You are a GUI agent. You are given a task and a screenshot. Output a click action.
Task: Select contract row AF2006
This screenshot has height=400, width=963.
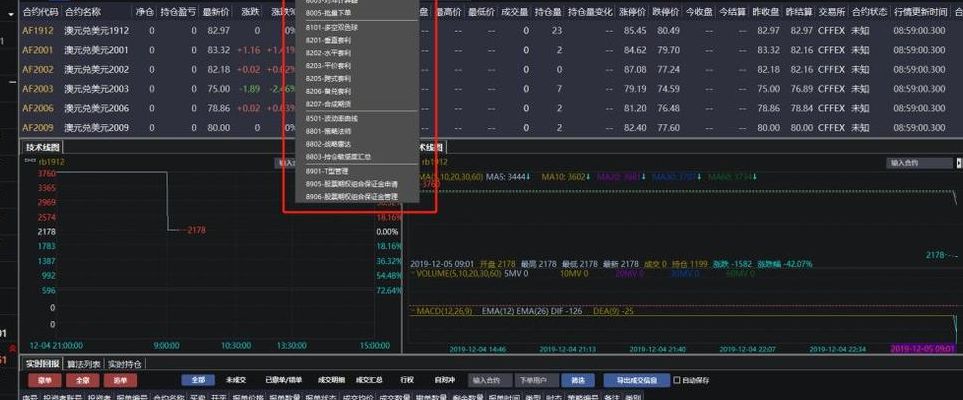[x=491, y=108]
